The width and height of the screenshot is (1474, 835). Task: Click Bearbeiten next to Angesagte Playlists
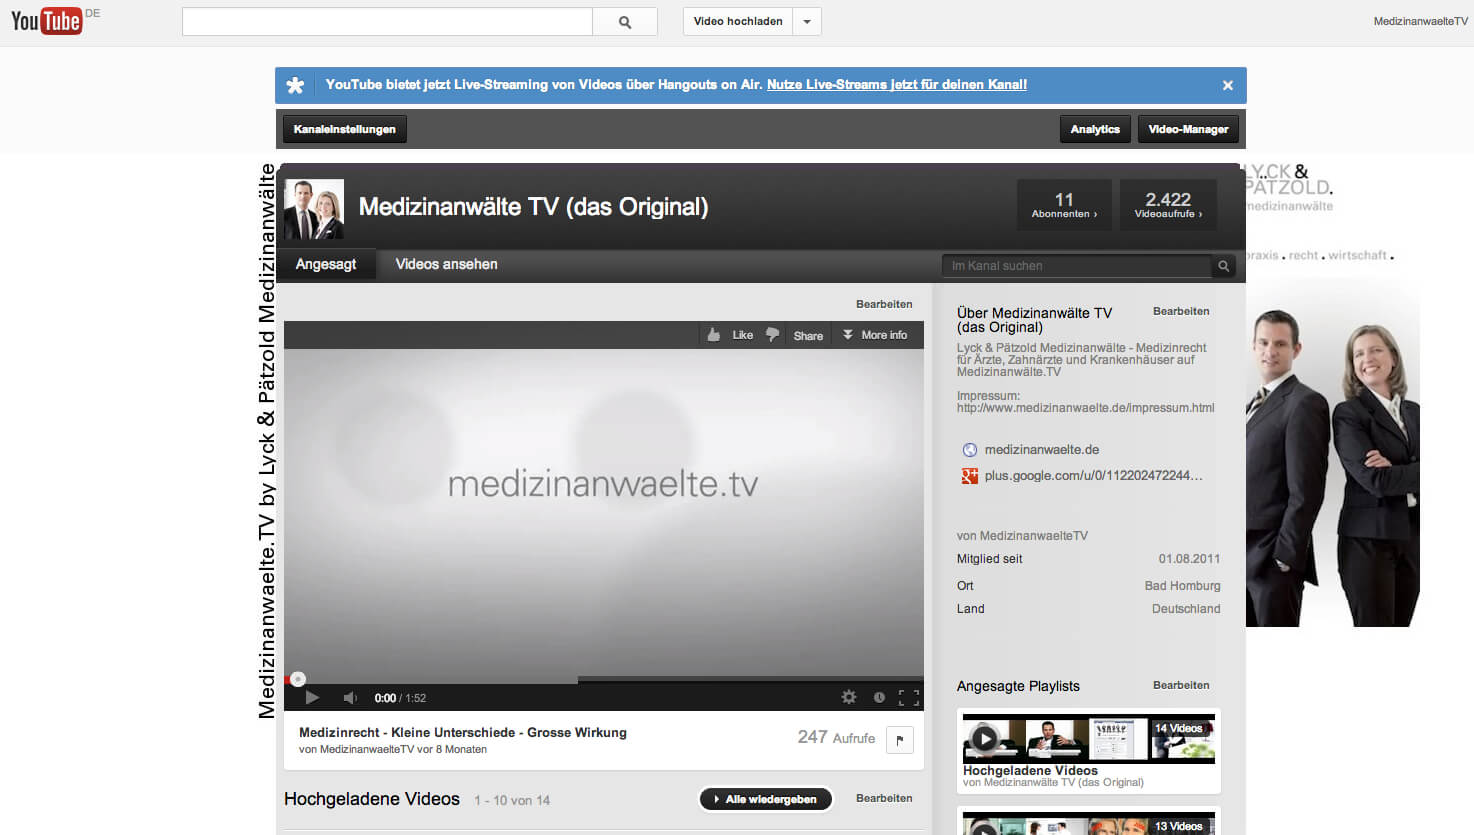(1181, 685)
